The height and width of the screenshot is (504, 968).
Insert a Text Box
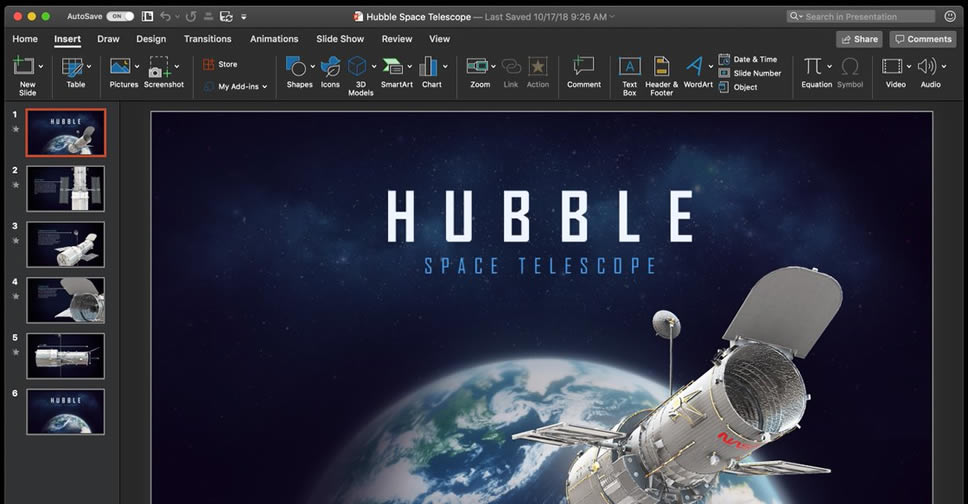point(629,67)
